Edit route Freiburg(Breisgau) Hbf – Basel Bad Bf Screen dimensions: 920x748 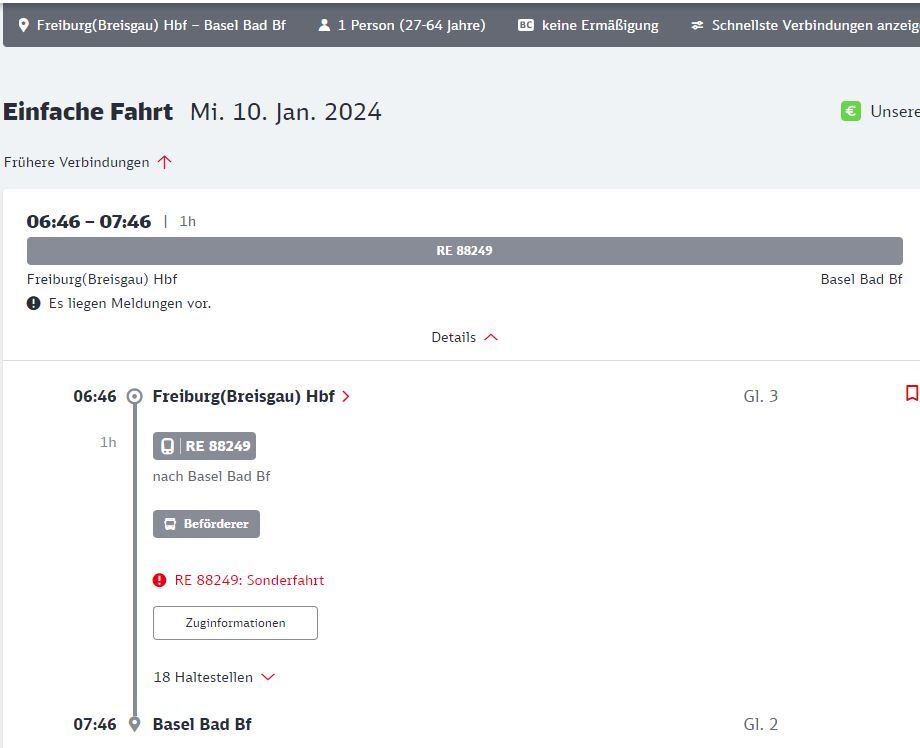[x=160, y=25]
